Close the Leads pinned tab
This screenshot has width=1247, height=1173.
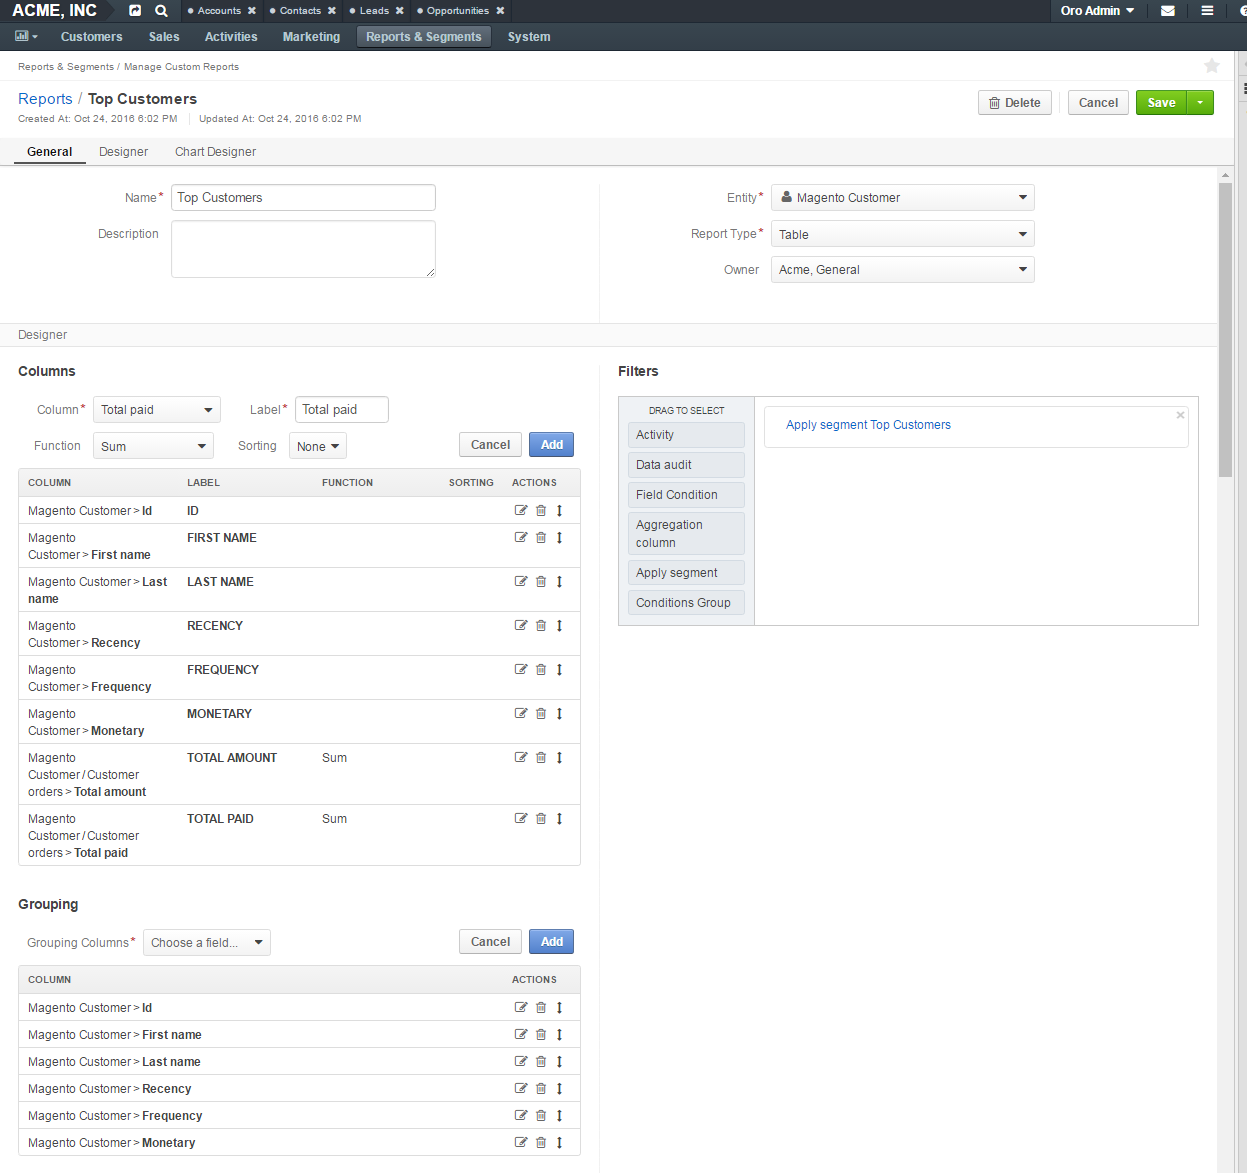[x=400, y=11]
